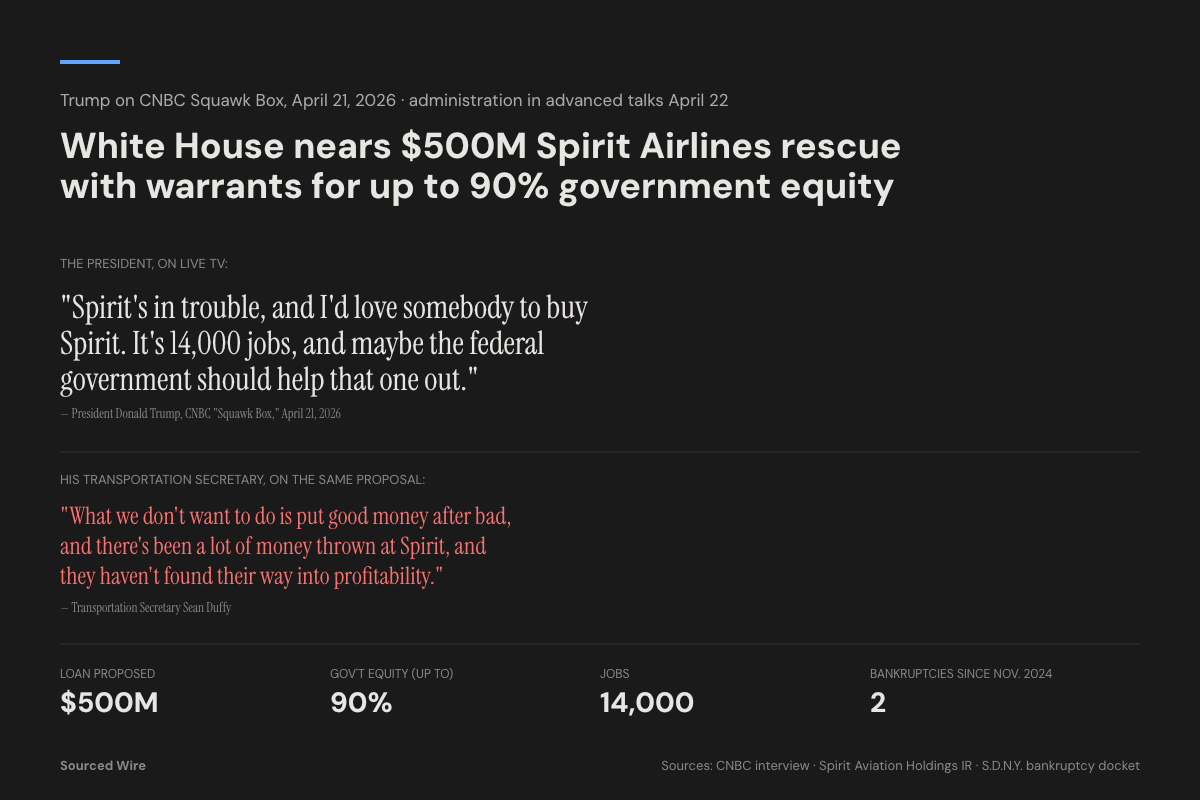This screenshot has height=800, width=1200.
Task: Click the dateline mentioning CNBC Squawk Box
Action: click(394, 100)
